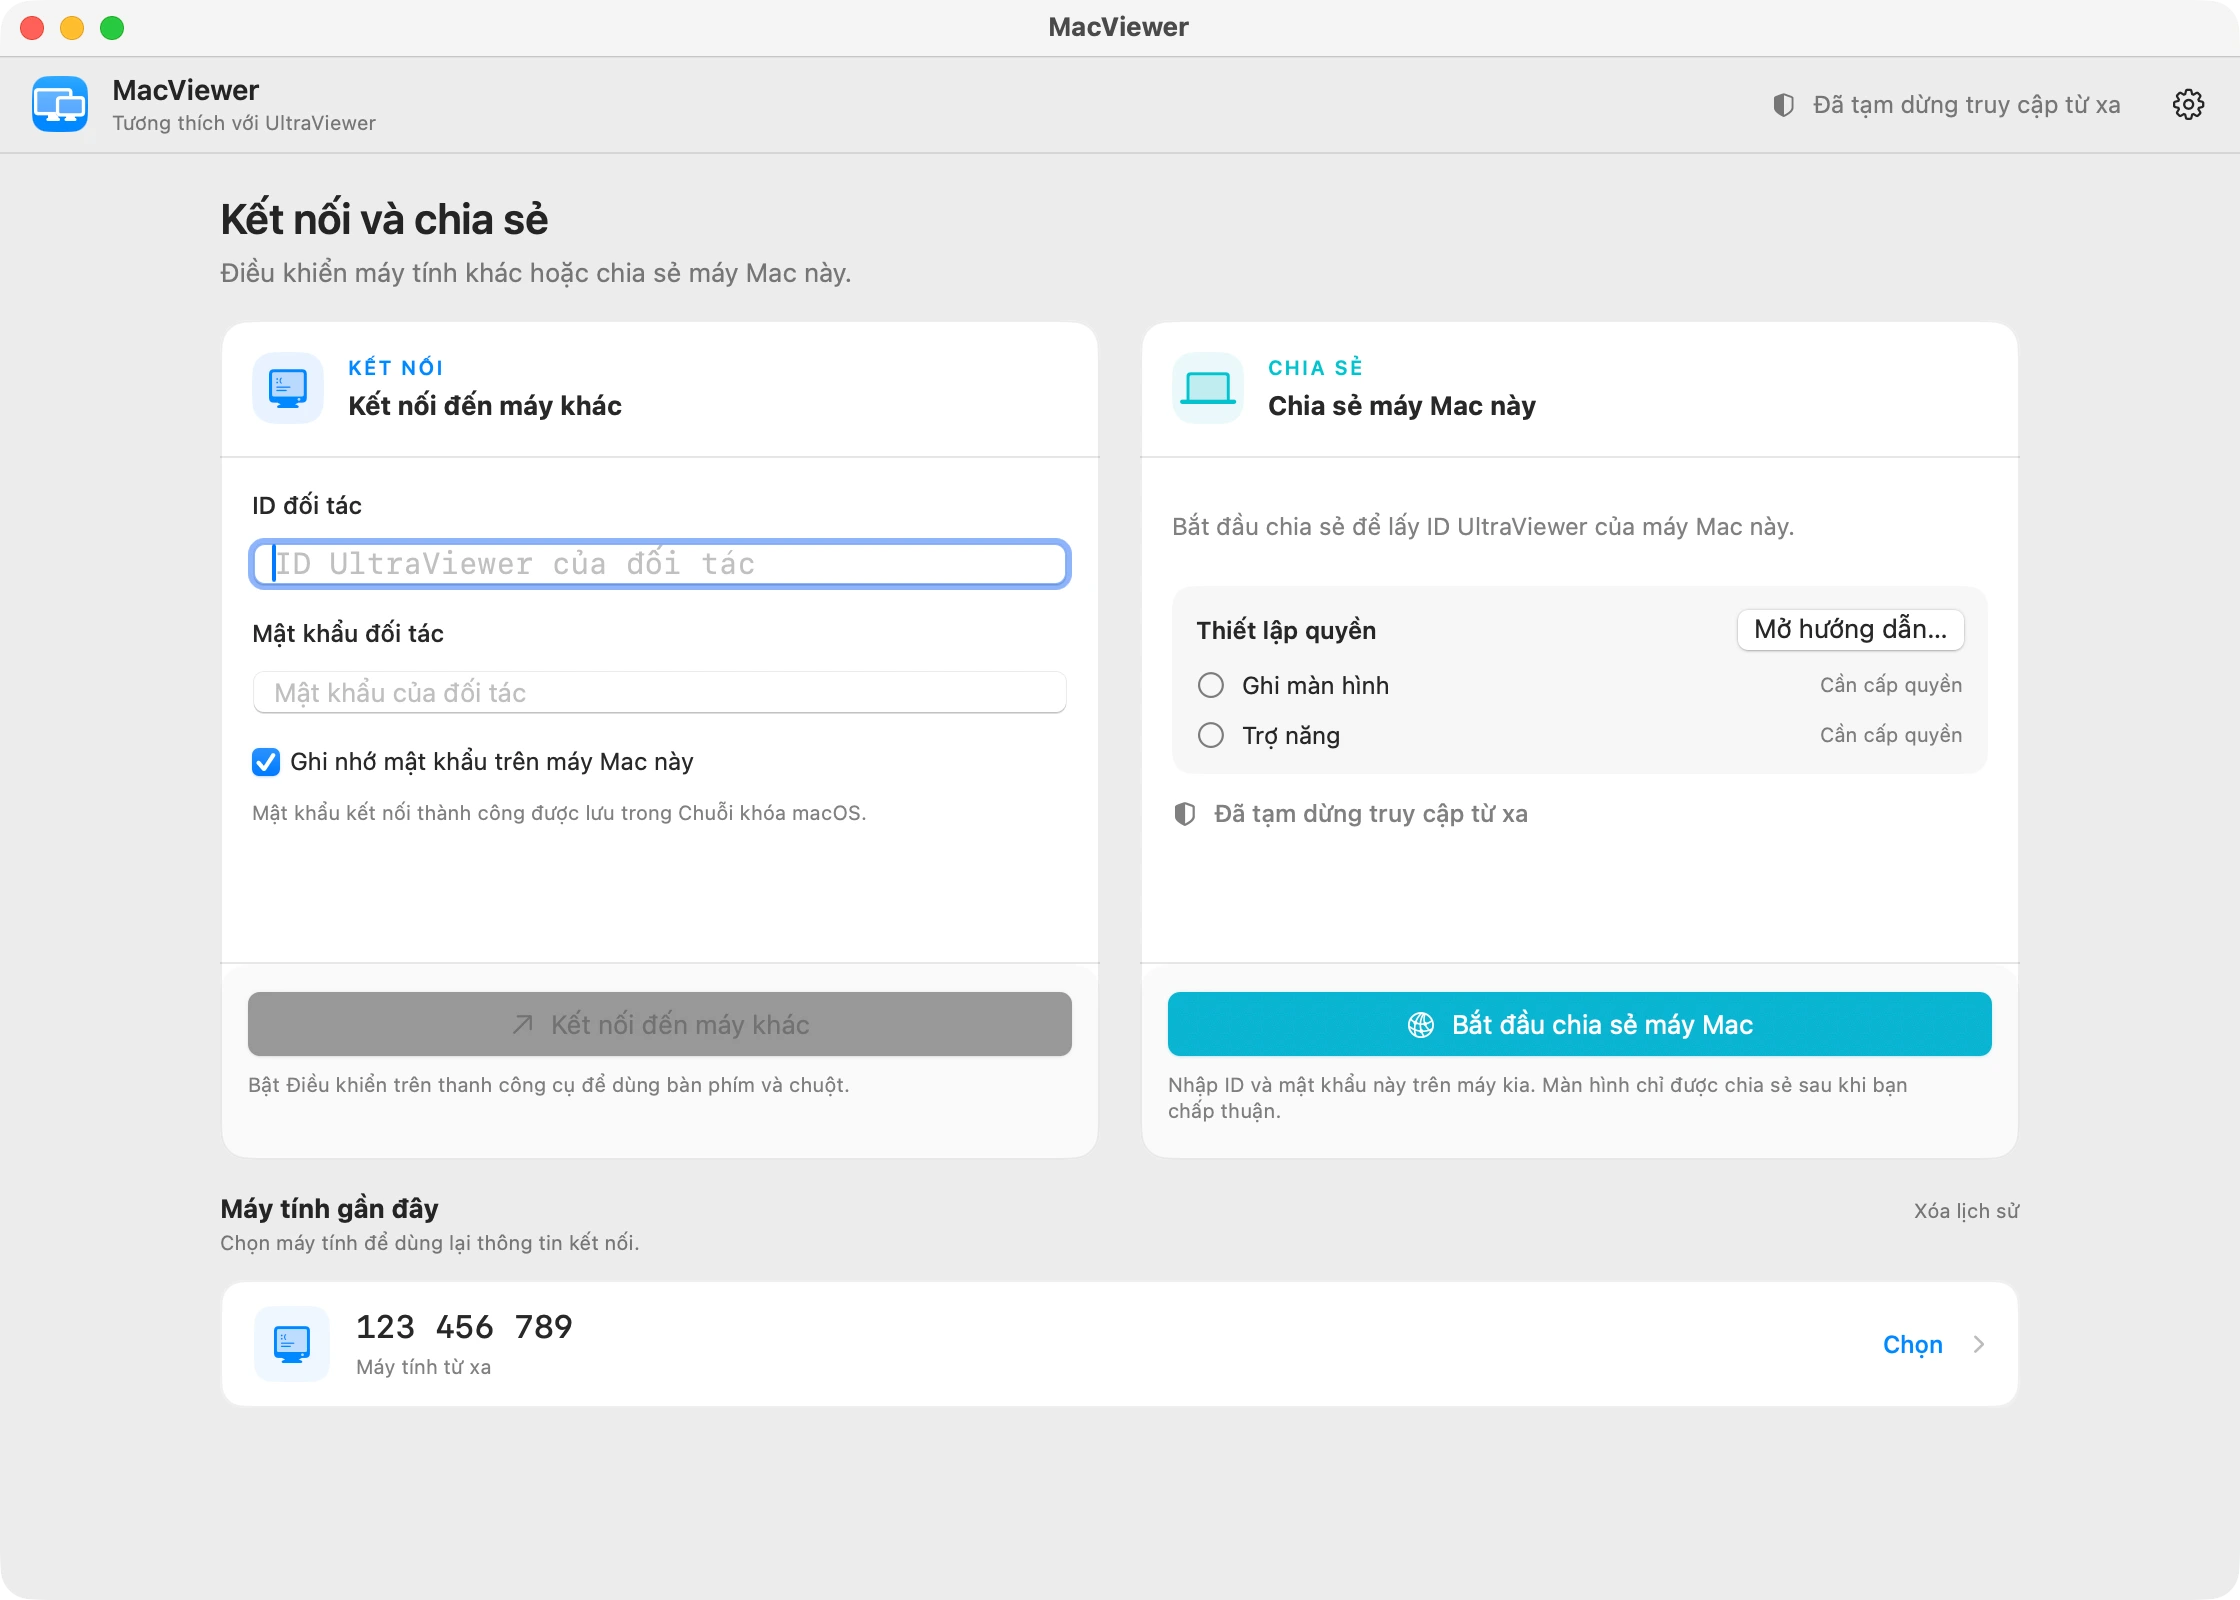Open the Mở hướng dẫn... guide

tap(1851, 629)
